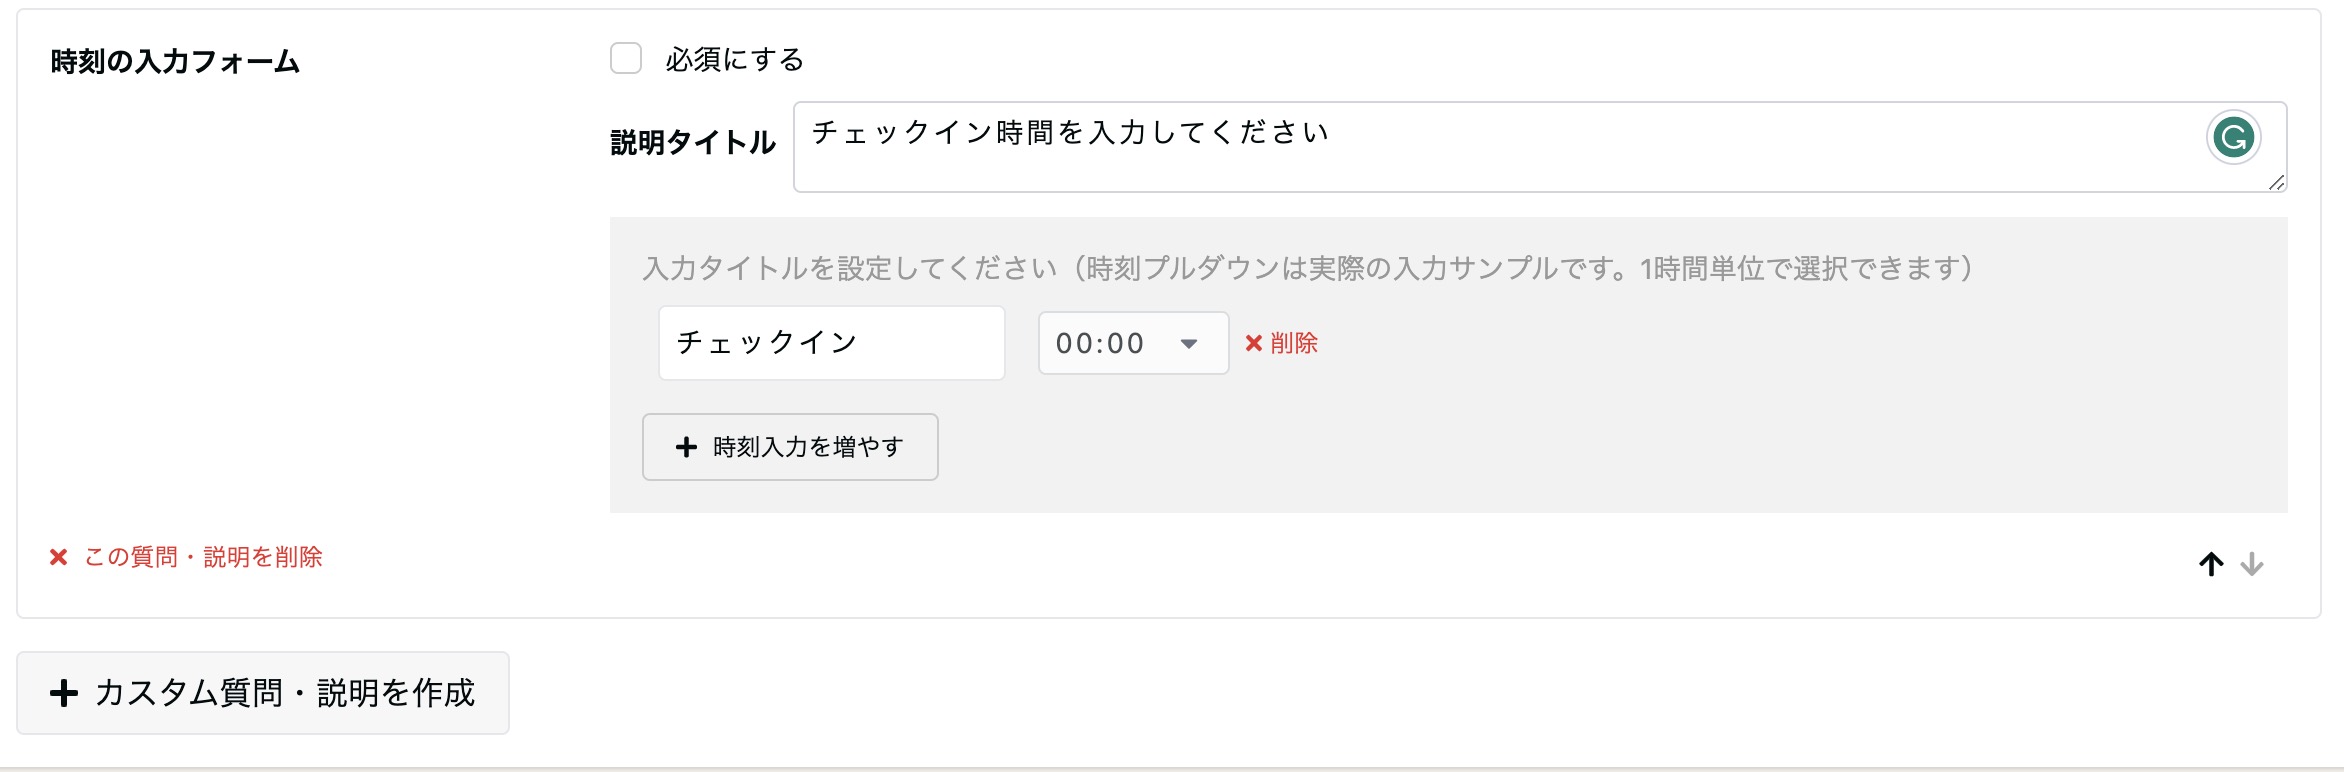The height and width of the screenshot is (772, 2344).
Task: Open the 00:00 time dropdown
Action: click(1133, 343)
